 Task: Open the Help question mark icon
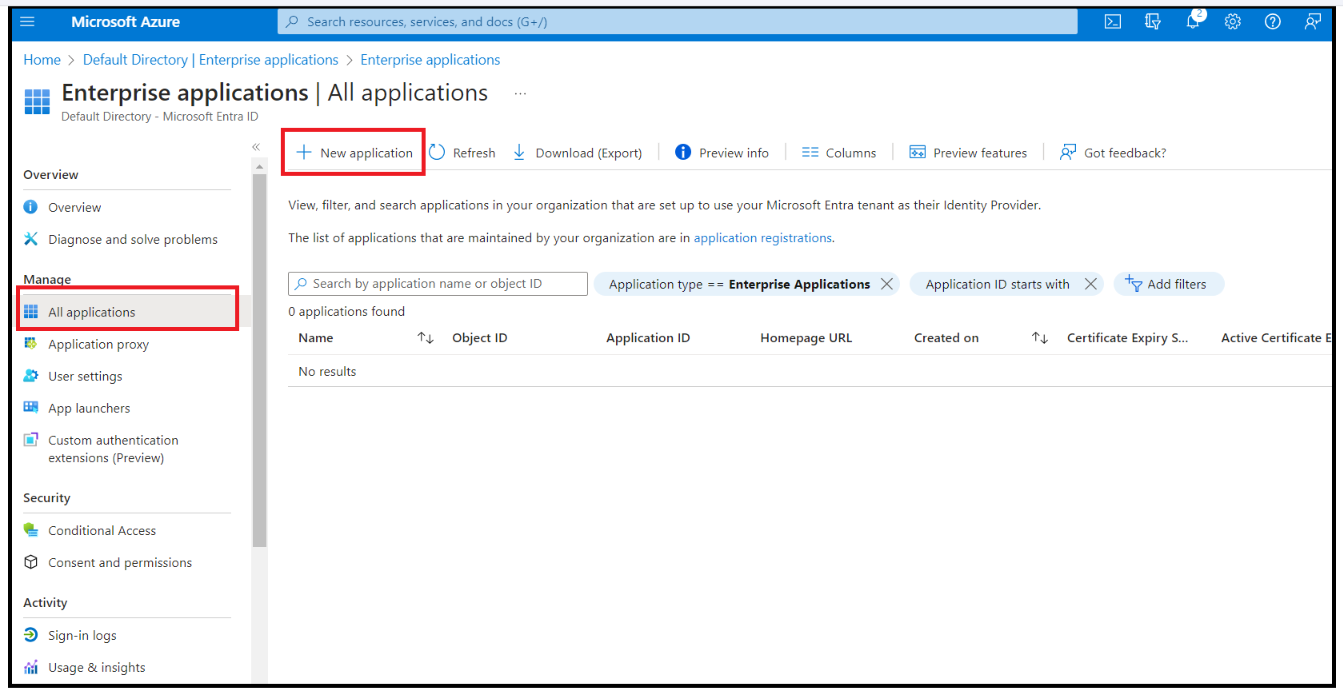click(1273, 22)
